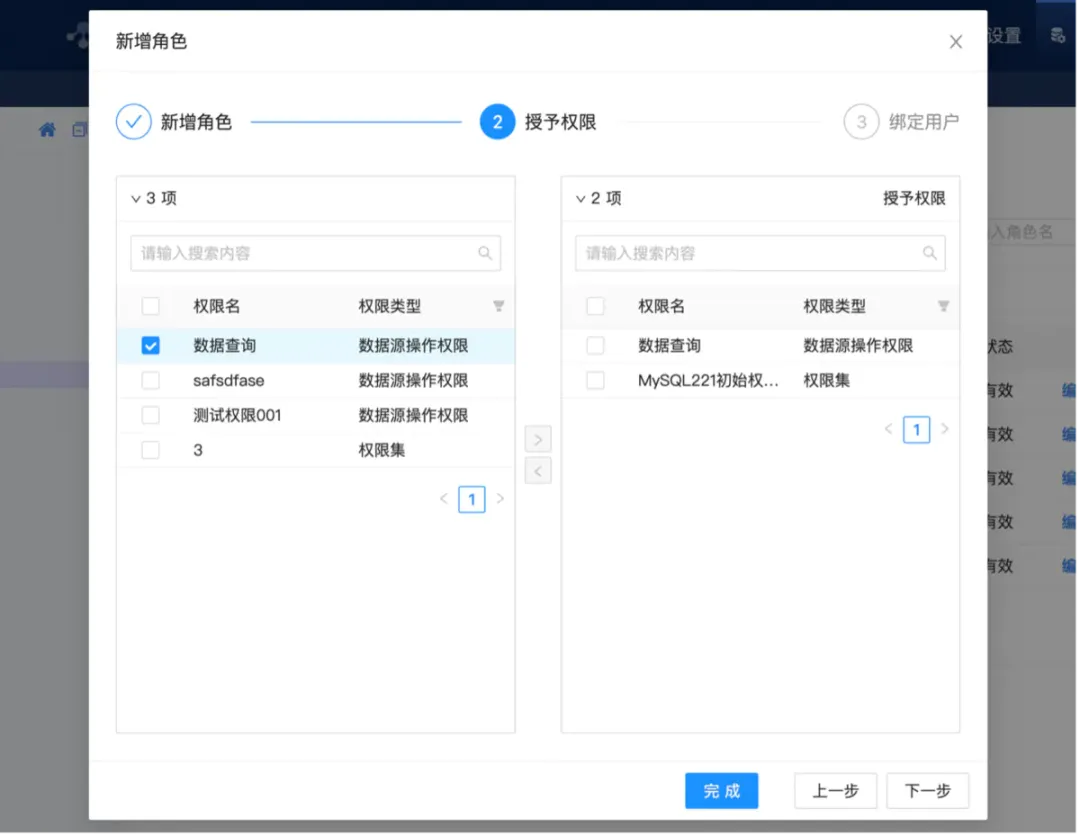Click the funnel filter icon on right 权限类型 column
1080x836 pixels.
tap(943, 306)
